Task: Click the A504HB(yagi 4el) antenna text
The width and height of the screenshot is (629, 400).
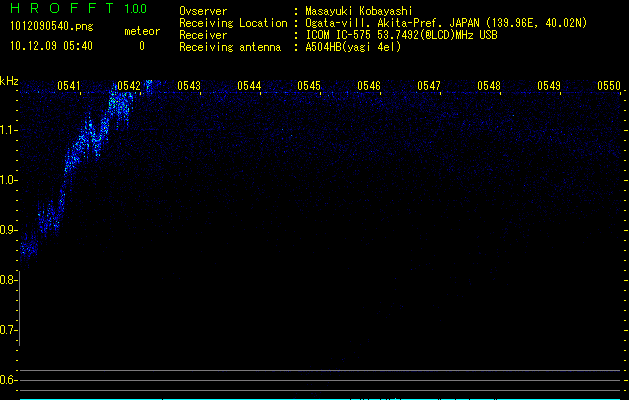Action: pyautogui.click(x=353, y=47)
